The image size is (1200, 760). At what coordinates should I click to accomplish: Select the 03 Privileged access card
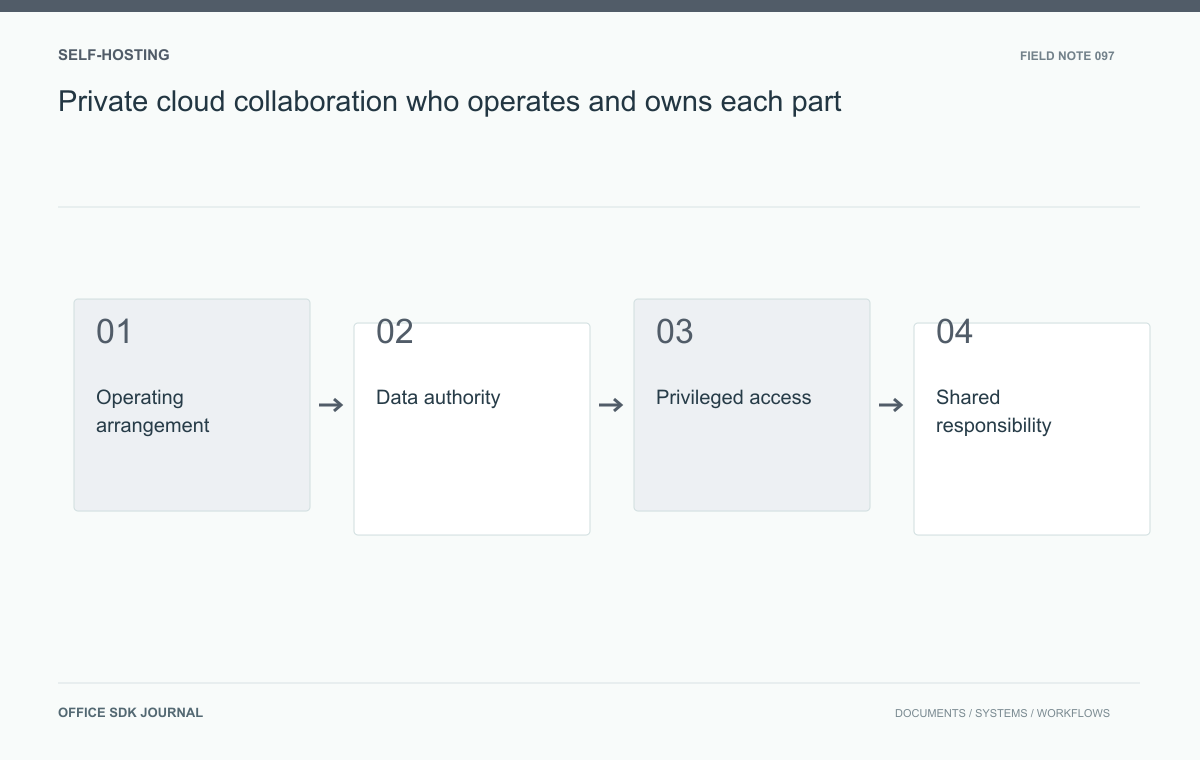click(752, 405)
